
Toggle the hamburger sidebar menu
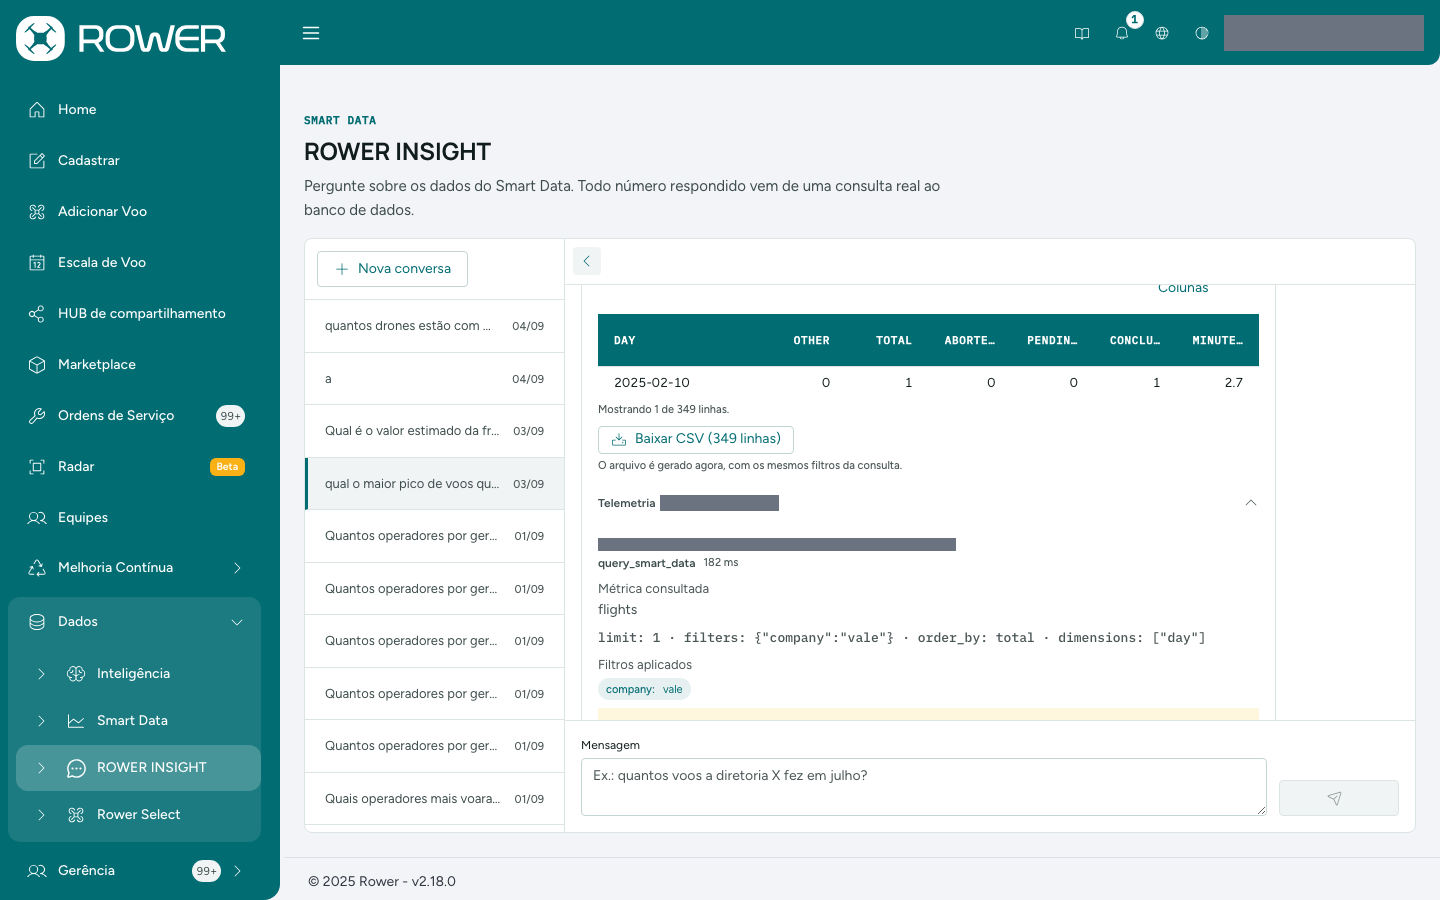(x=311, y=33)
